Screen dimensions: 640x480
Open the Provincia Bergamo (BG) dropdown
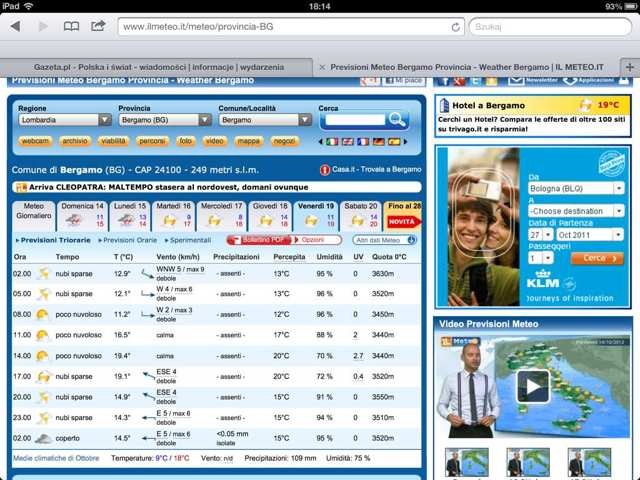point(165,120)
